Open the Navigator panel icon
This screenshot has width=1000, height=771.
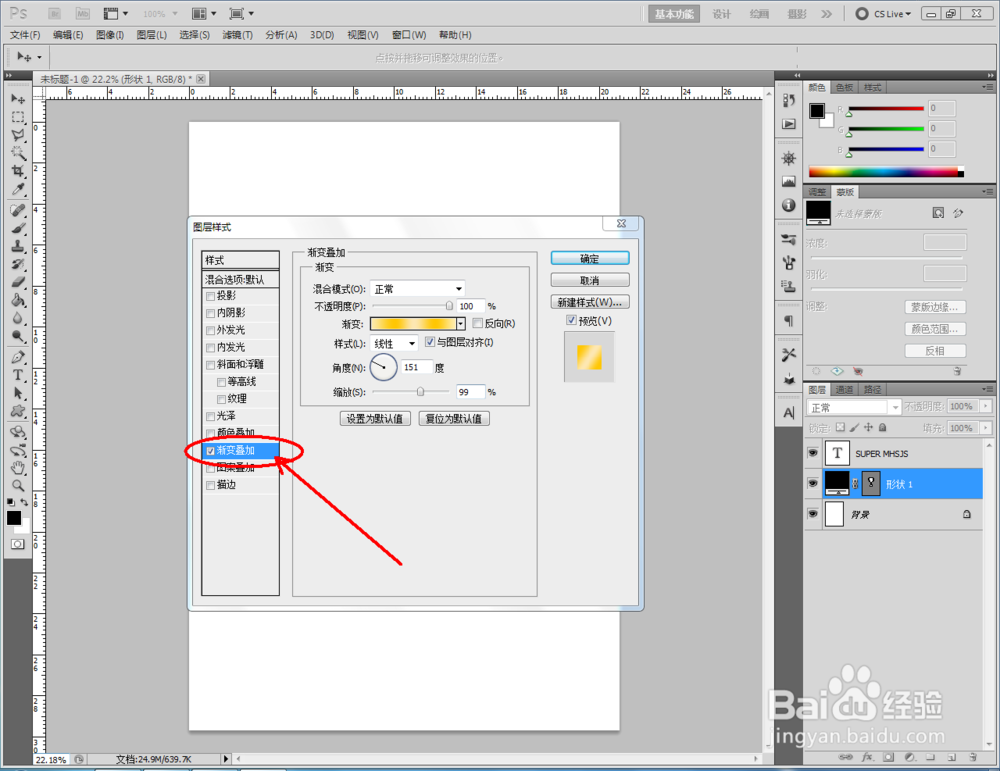click(789, 158)
